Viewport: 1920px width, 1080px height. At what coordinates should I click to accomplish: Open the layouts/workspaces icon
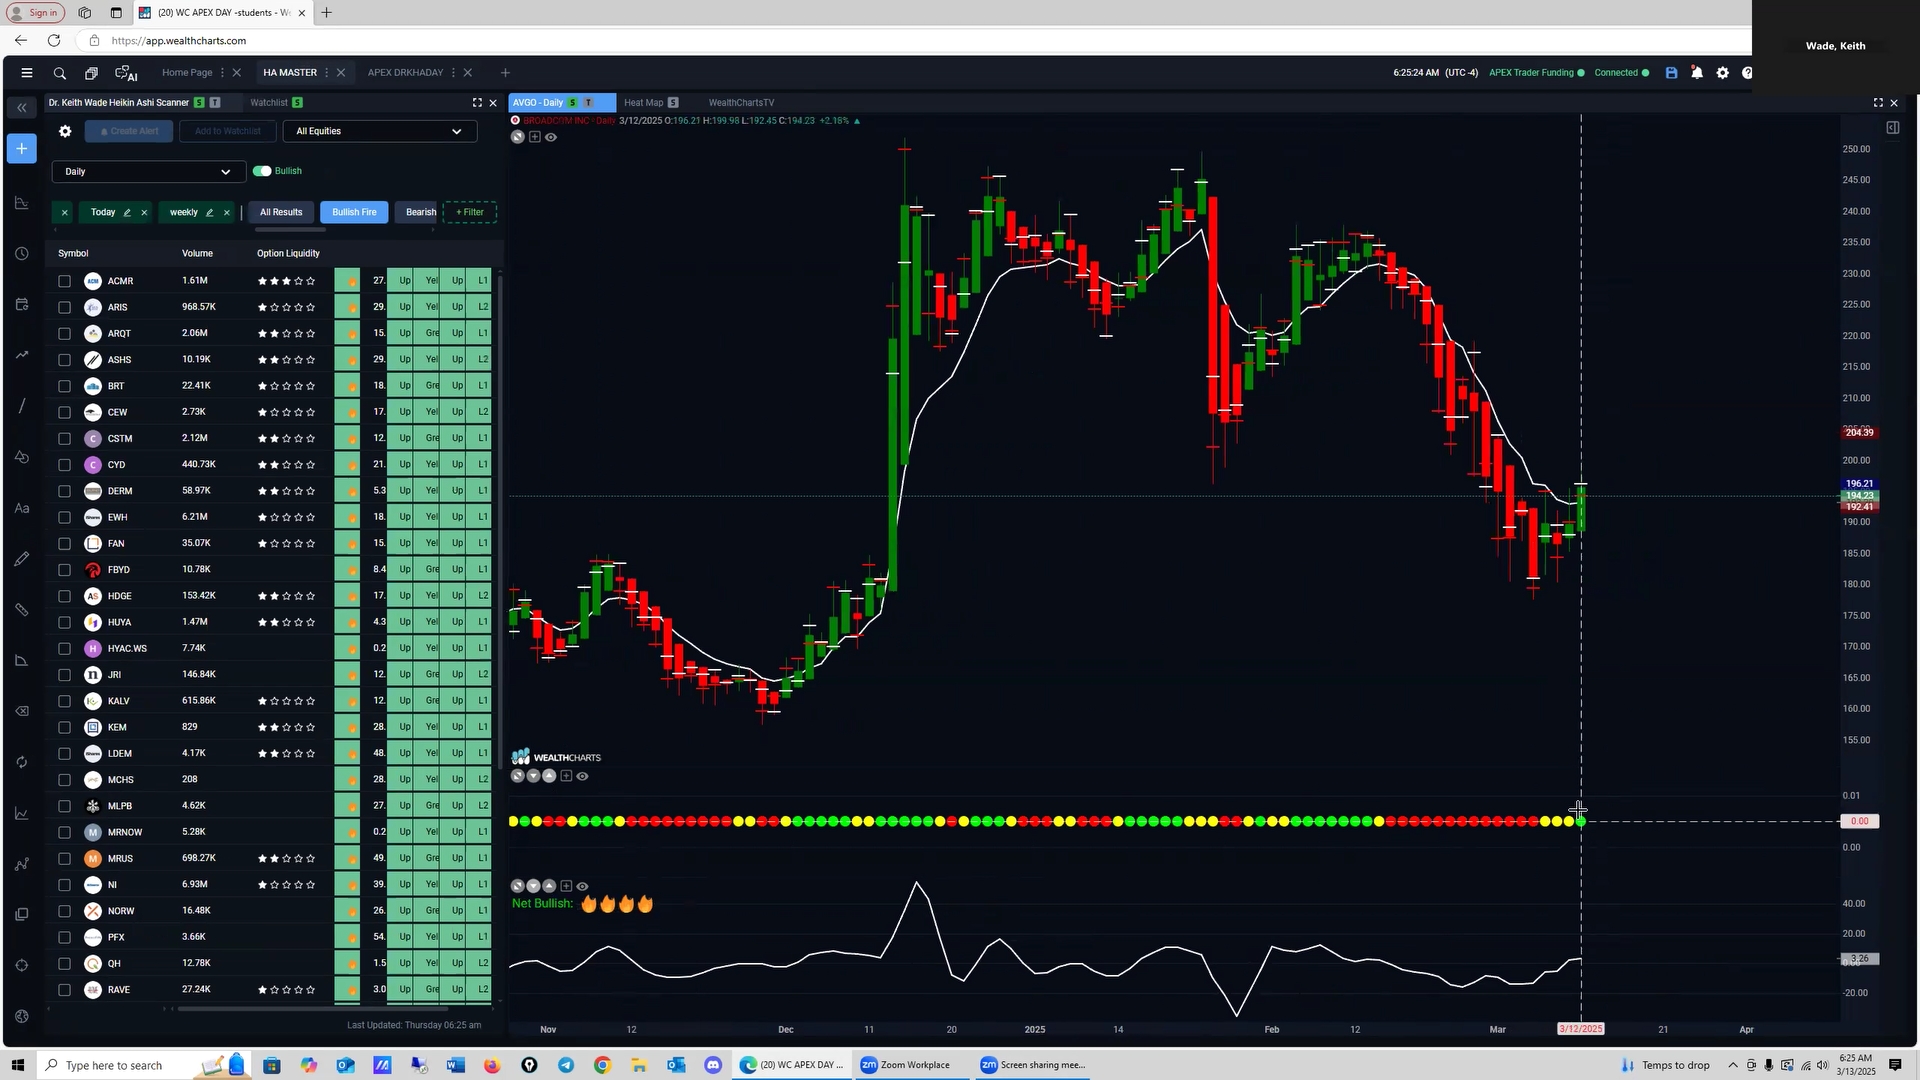(91, 73)
